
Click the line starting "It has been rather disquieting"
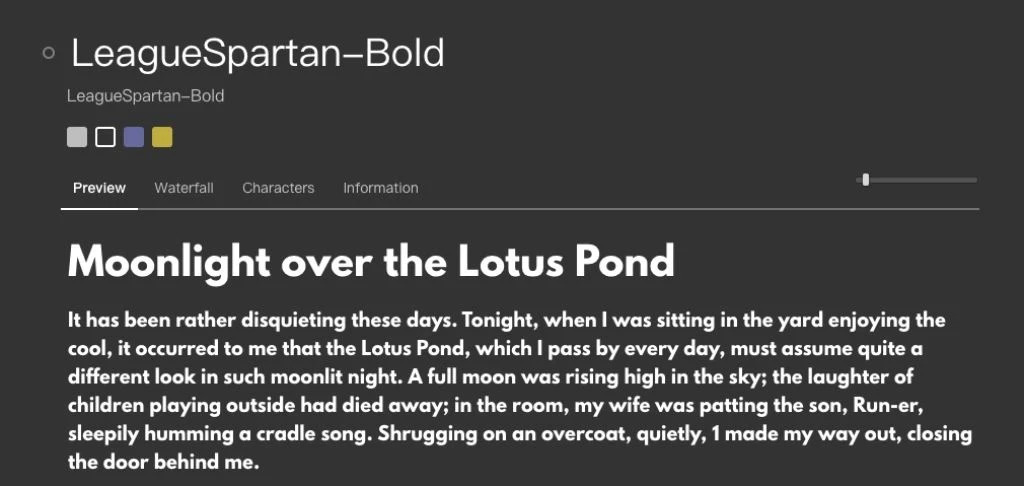(x=506, y=321)
